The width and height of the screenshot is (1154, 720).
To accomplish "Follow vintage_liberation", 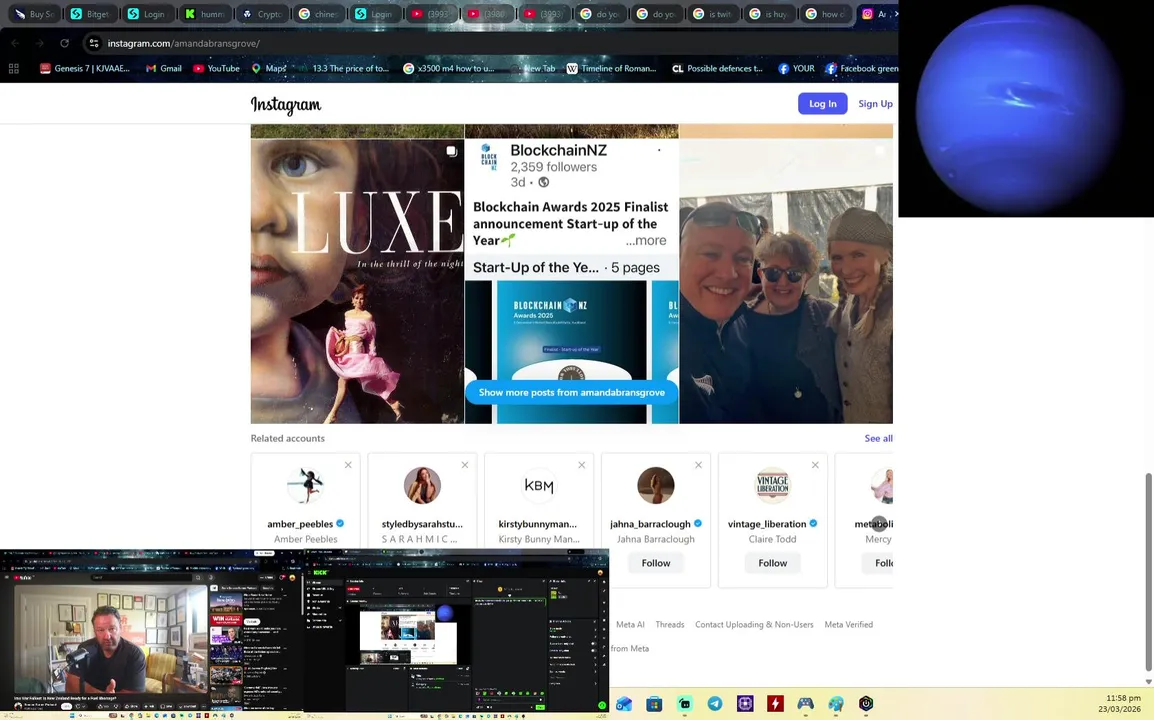I will point(772,563).
